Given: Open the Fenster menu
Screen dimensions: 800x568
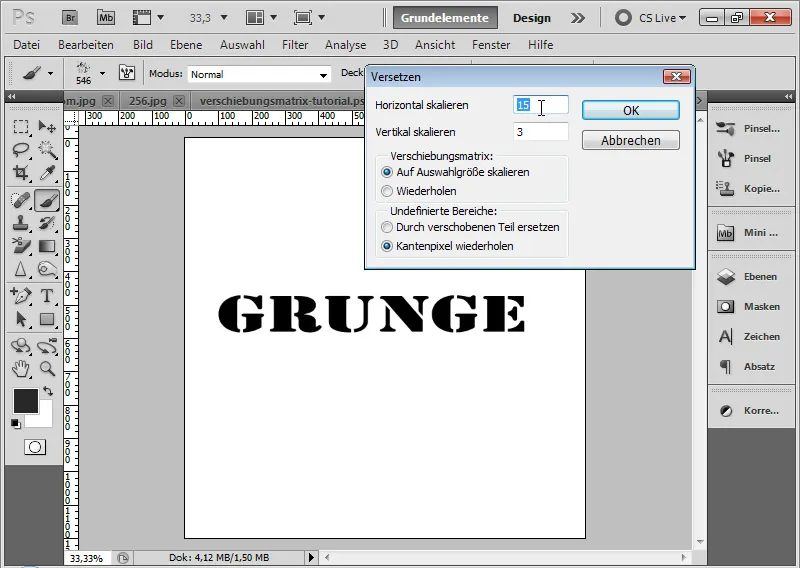Looking at the screenshot, I should pyautogui.click(x=491, y=45).
